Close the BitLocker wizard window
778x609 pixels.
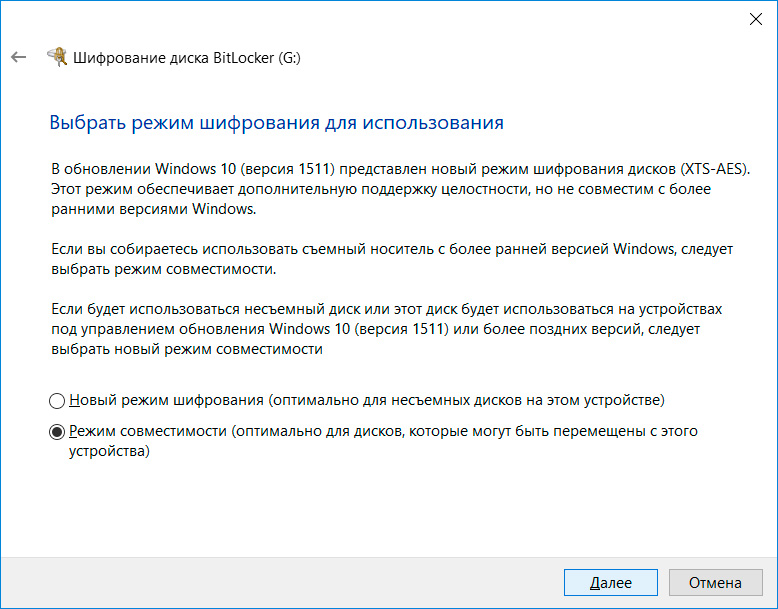754,18
